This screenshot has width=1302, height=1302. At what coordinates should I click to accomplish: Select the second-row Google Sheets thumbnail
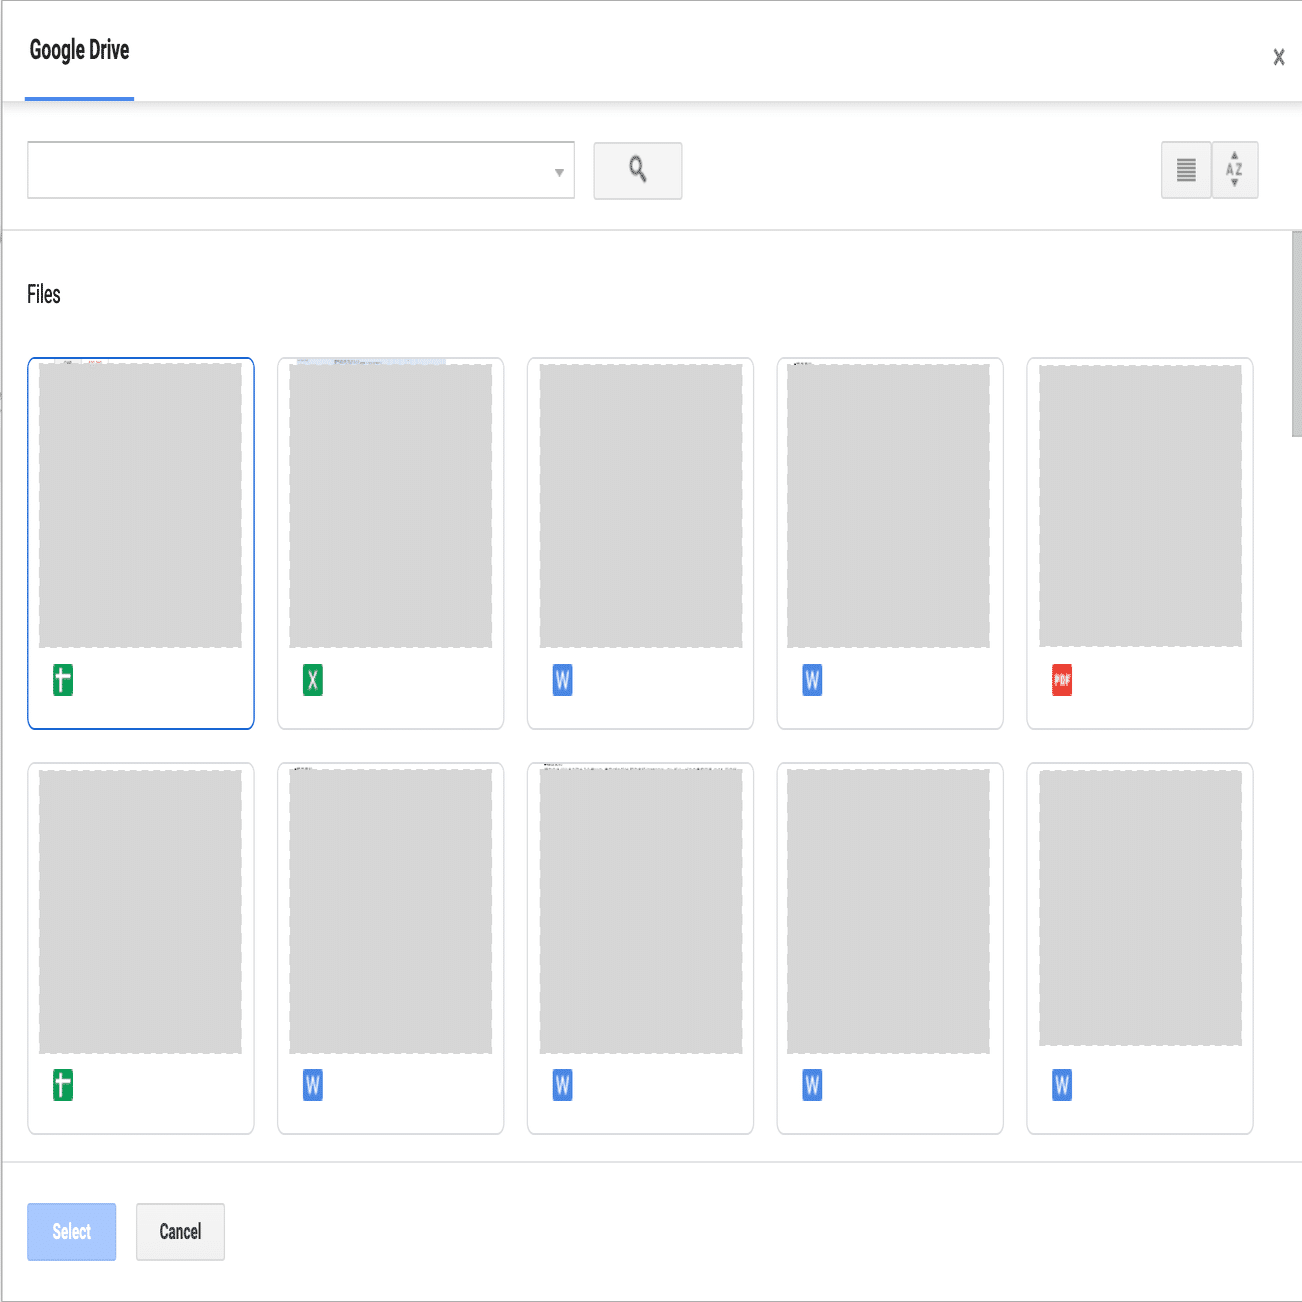(x=140, y=910)
